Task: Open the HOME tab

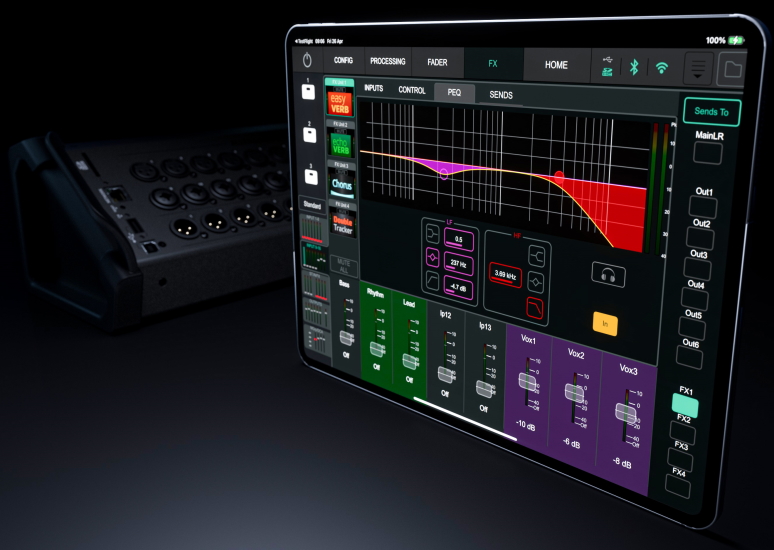Action: pos(556,65)
